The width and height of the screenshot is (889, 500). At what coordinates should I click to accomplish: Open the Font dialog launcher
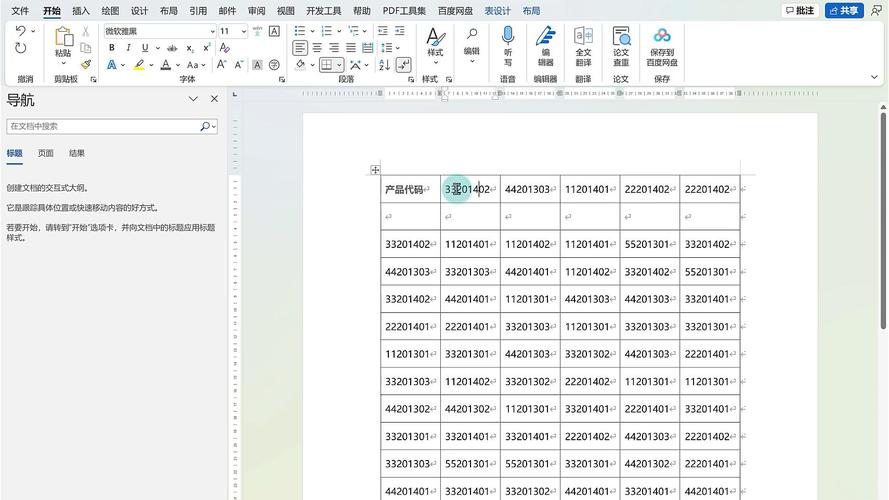pyautogui.click(x=282, y=80)
